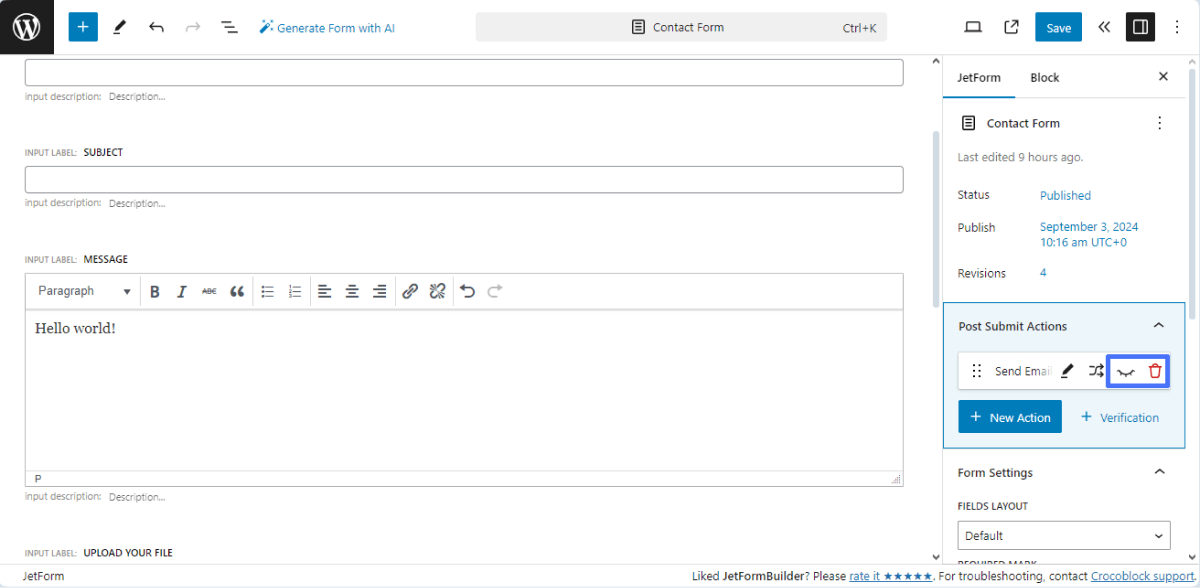Grab the message editor resize handle

click(x=896, y=479)
